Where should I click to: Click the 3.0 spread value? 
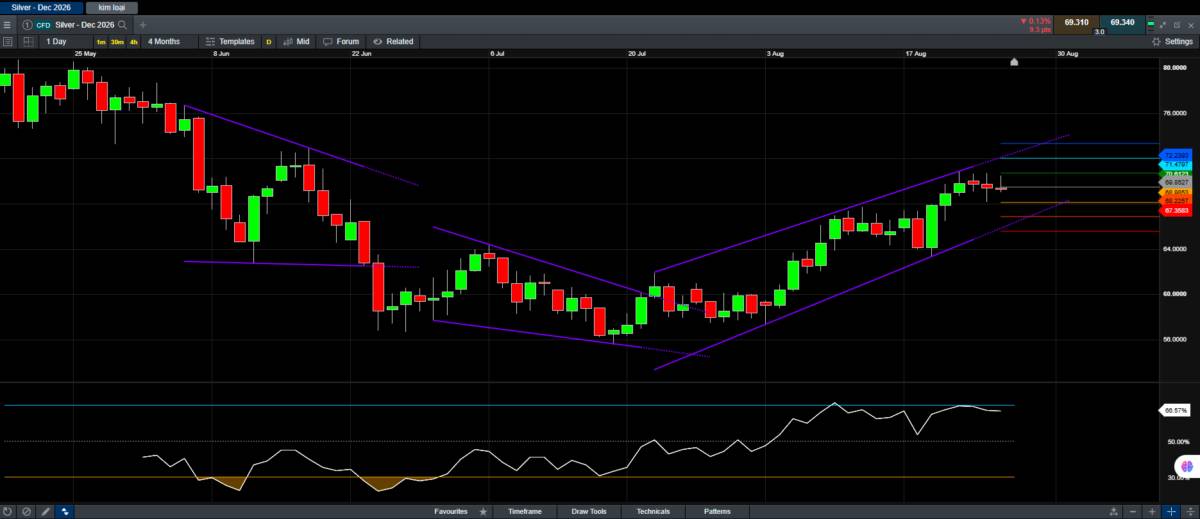[x=1098, y=32]
